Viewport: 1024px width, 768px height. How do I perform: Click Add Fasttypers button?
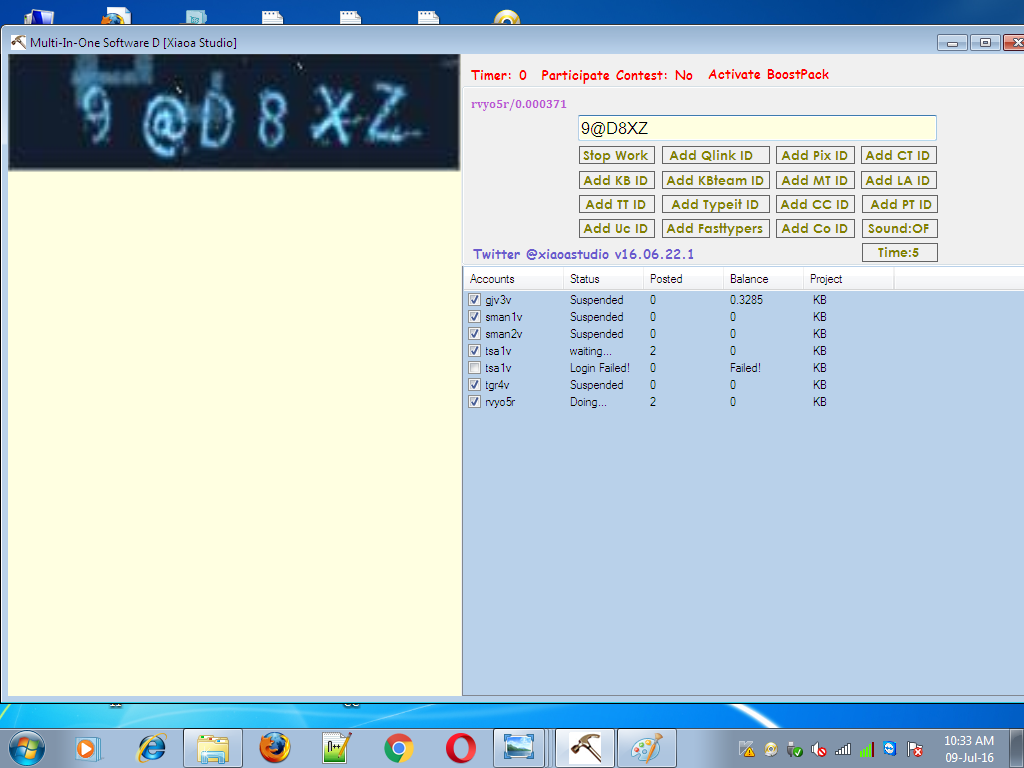point(716,229)
